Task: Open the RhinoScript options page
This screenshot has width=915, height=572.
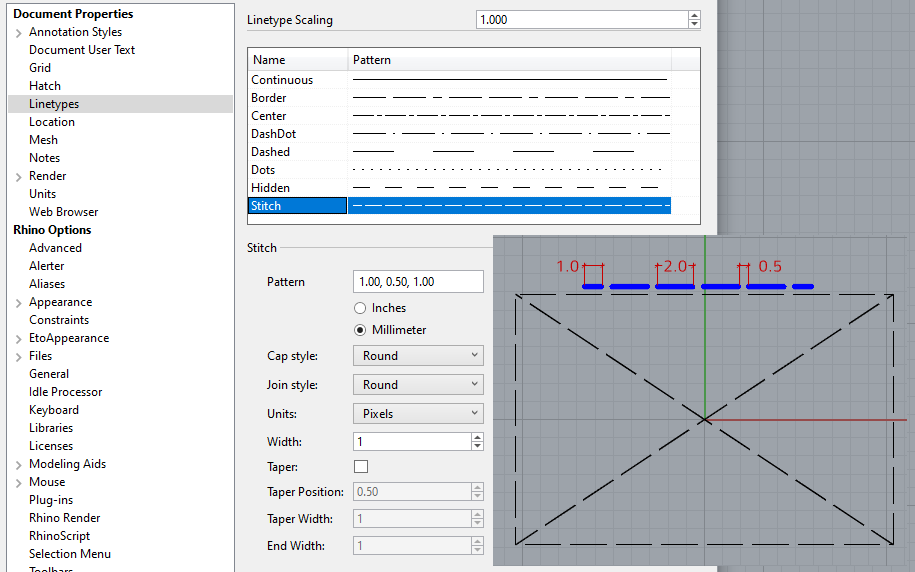Action: point(60,536)
